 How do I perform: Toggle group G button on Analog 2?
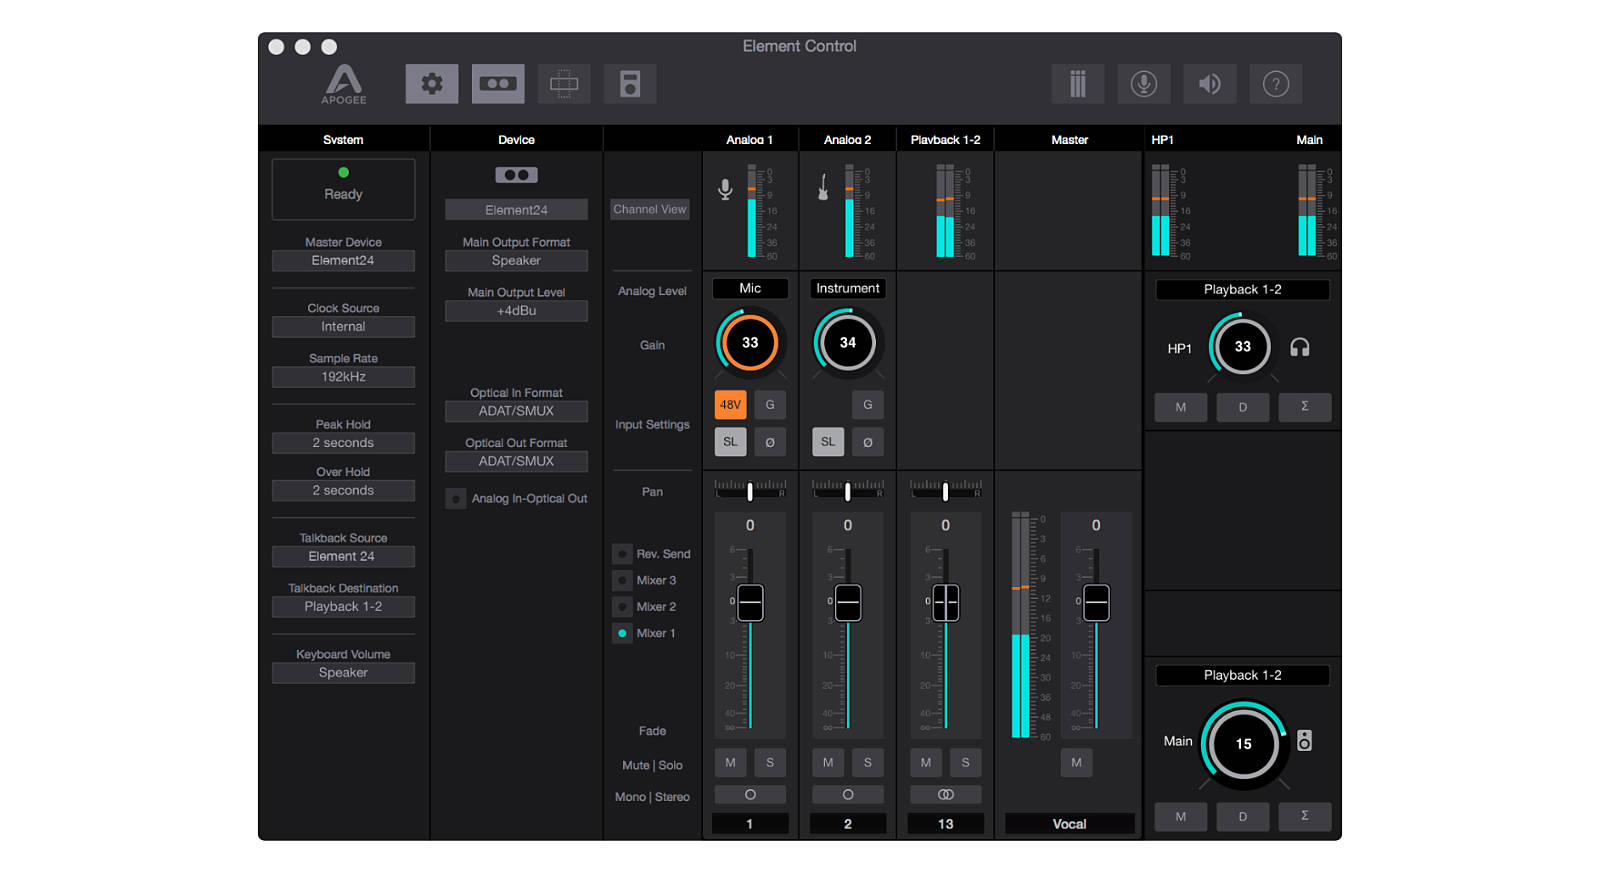(x=868, y=405)
